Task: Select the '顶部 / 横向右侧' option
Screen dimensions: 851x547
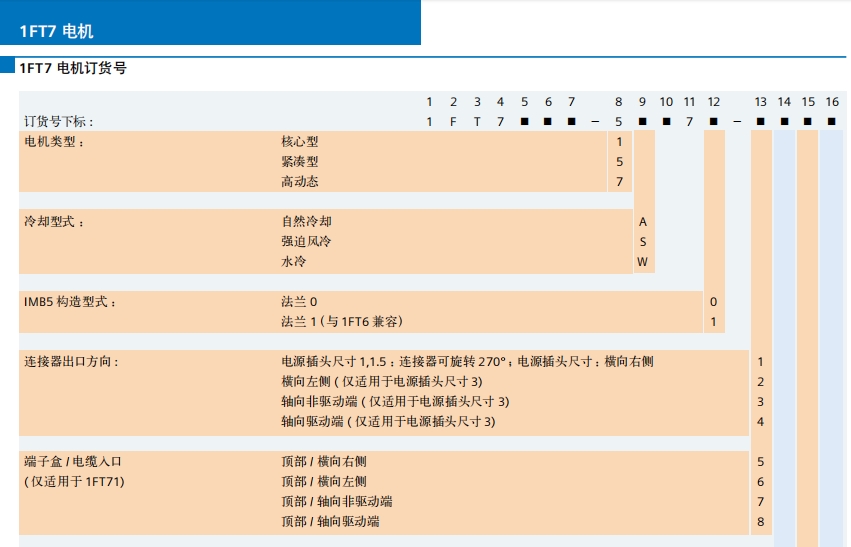Action: coord(324,462)
